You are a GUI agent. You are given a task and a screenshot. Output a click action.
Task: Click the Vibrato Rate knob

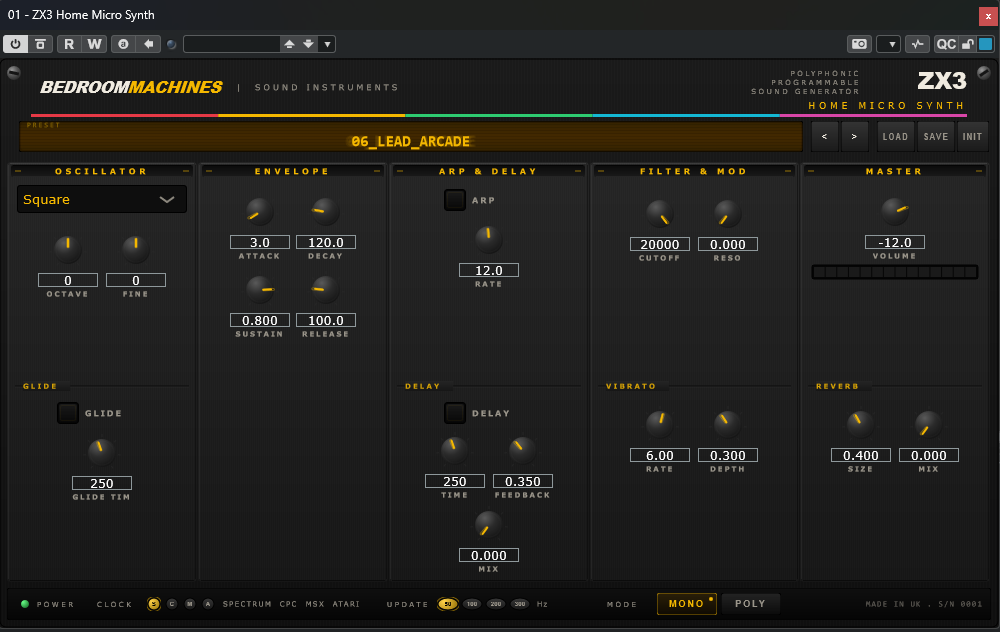pyautogui.click(x=659, y=424)
